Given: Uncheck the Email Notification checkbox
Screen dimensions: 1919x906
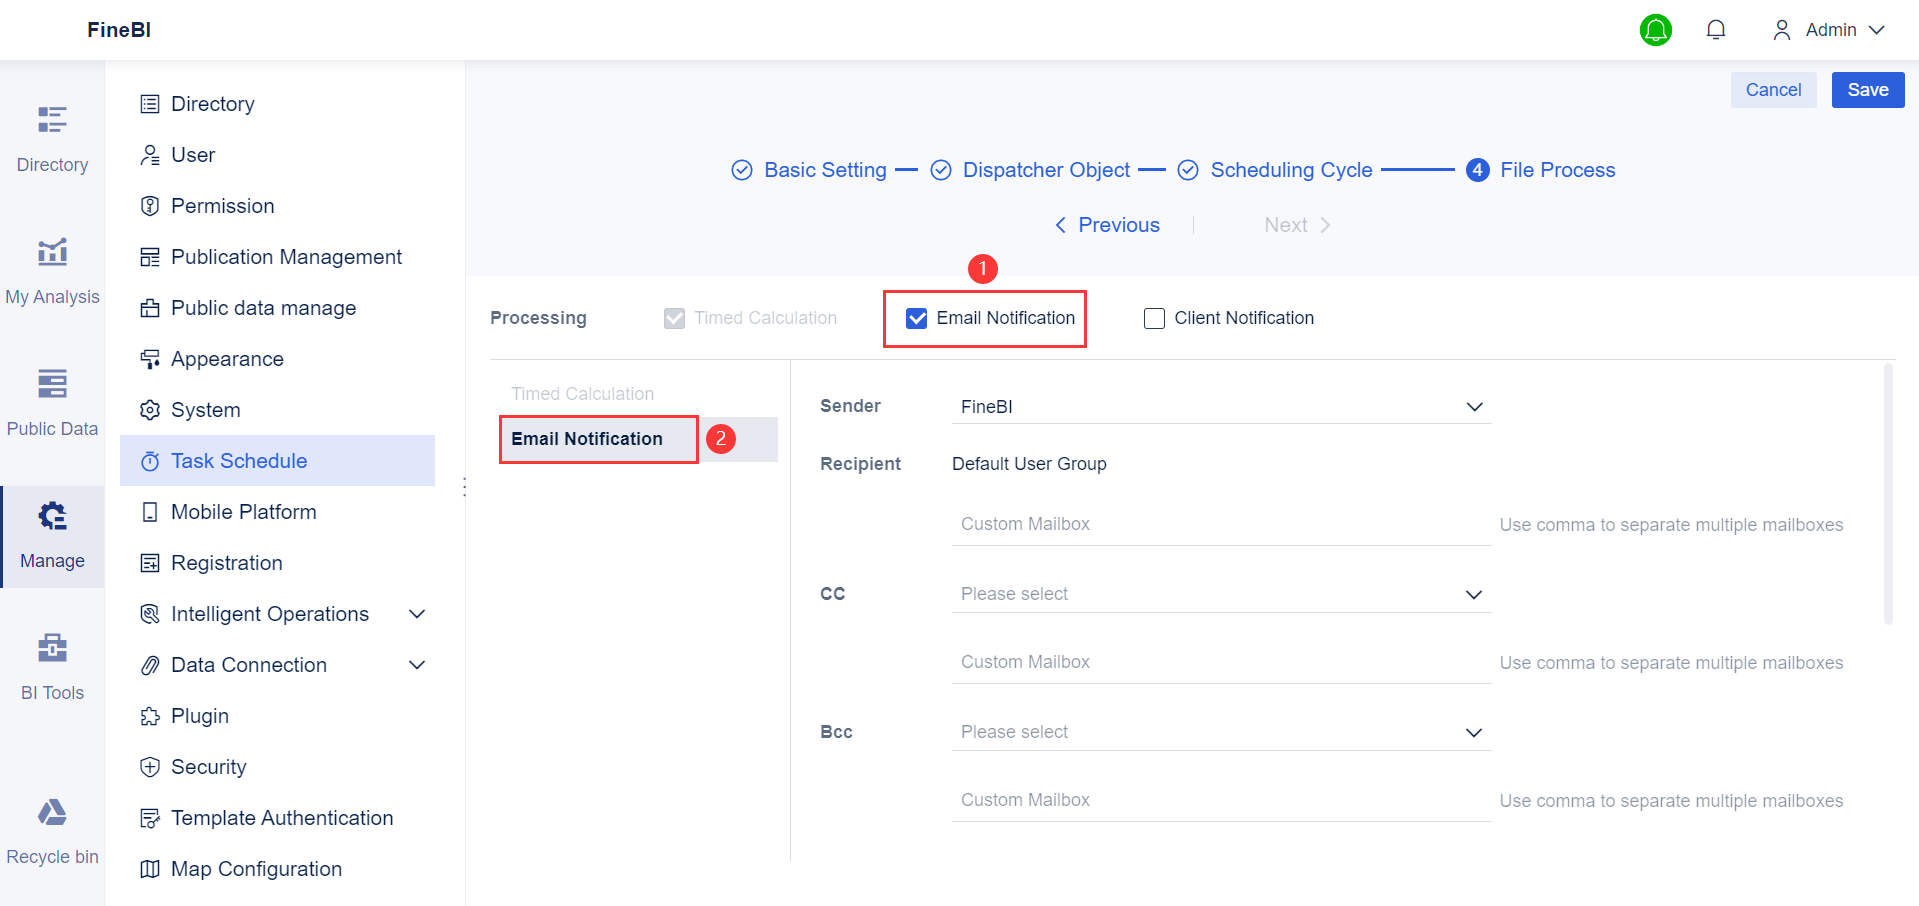Looking at the screenshot, I should point(916,318).
